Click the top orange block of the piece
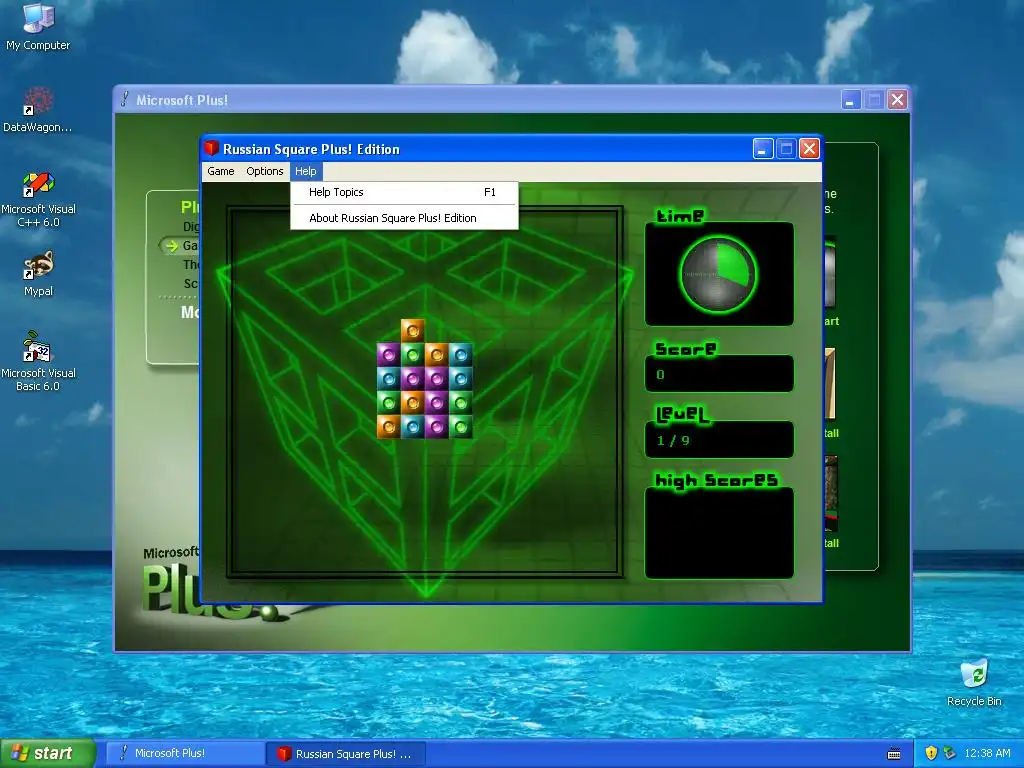Screen dimensions: 1024x768 pyautogui.click(x=413, y=330)
